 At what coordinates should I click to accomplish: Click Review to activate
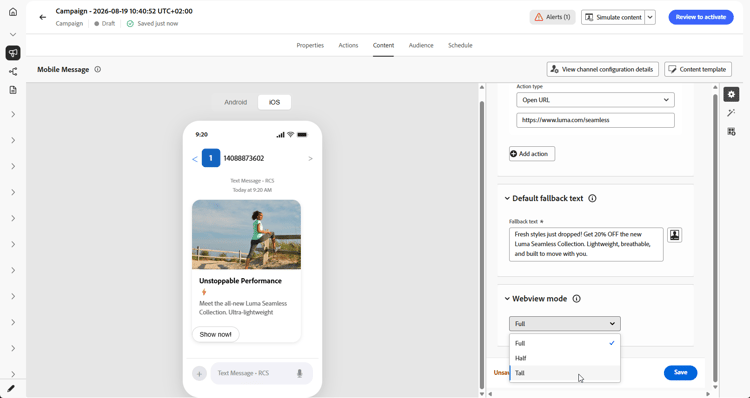pyautogui.click(x=701, y=17)
